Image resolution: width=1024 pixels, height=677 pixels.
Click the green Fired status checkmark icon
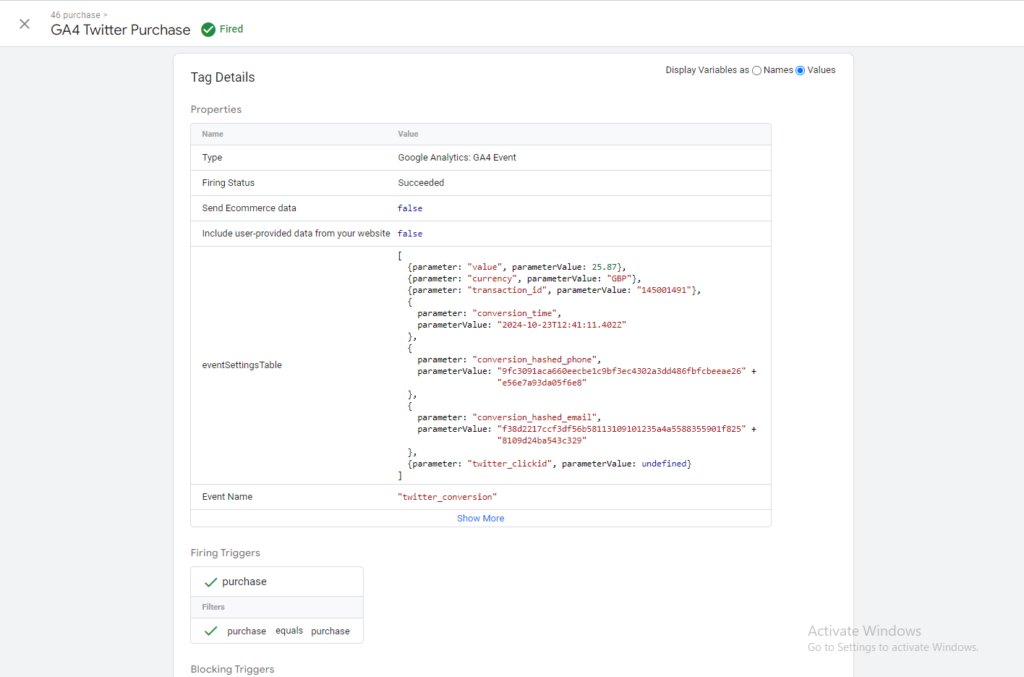pos(208,30)
